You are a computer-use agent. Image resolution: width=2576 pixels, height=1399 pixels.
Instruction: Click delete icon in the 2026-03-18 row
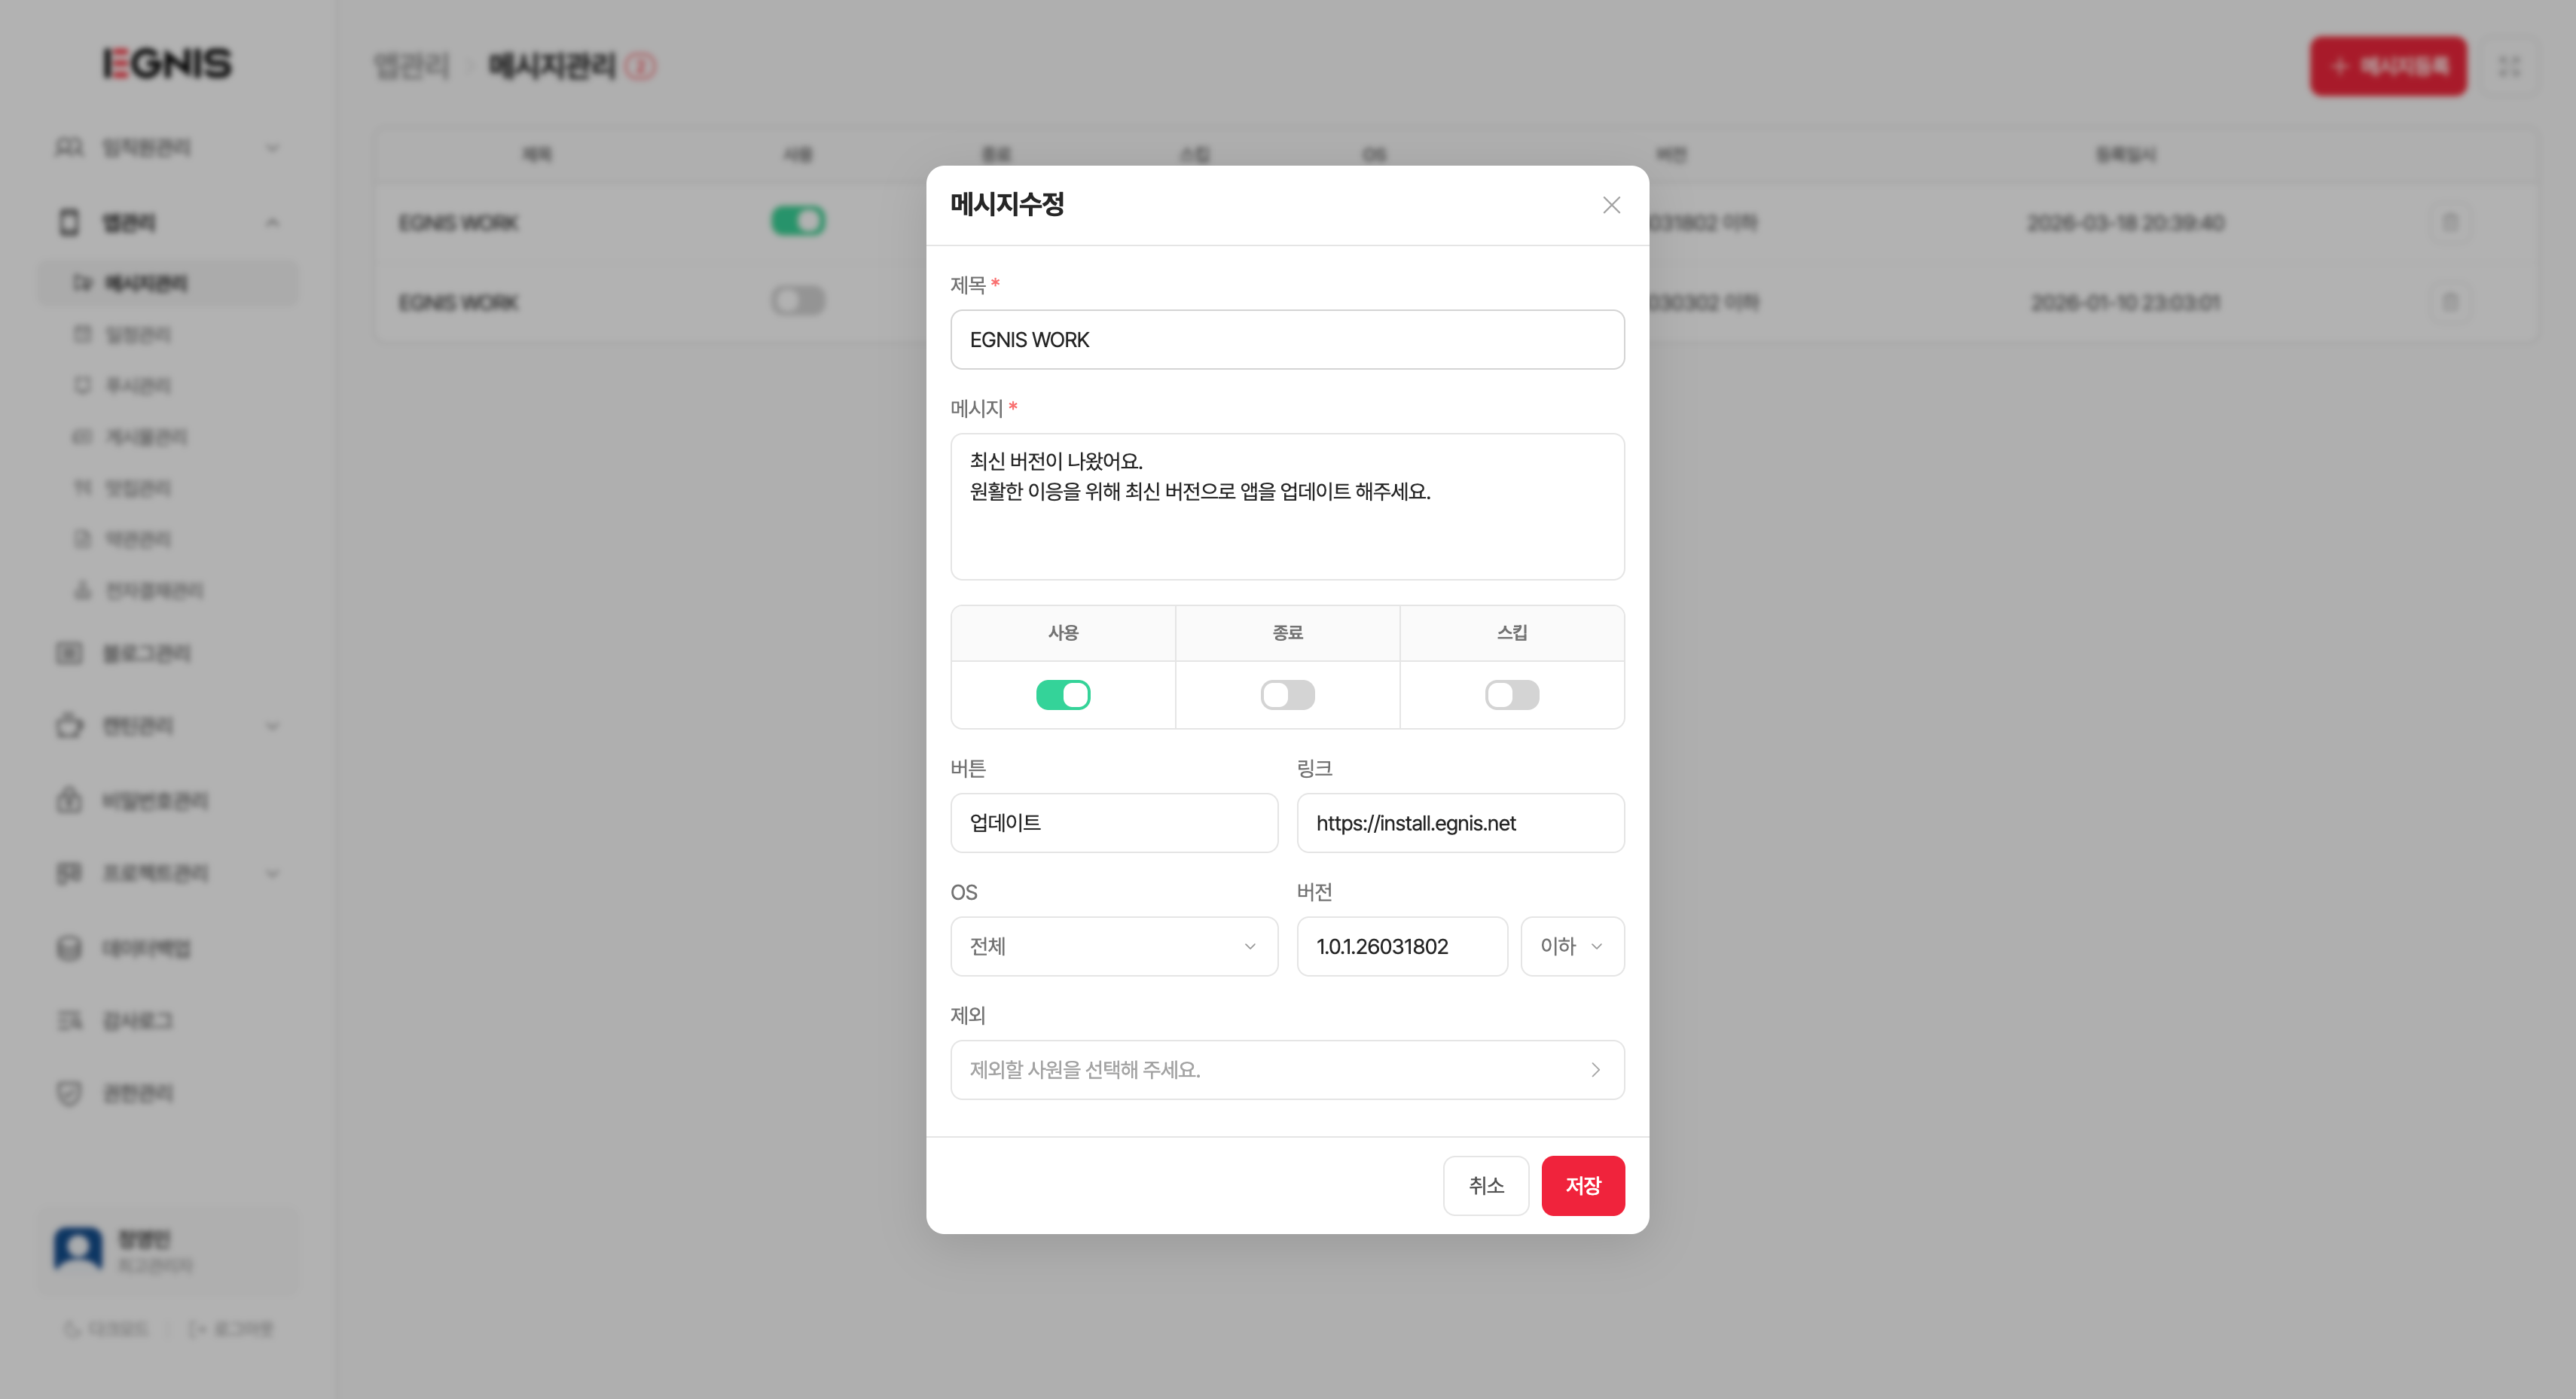coord(2450,222)
